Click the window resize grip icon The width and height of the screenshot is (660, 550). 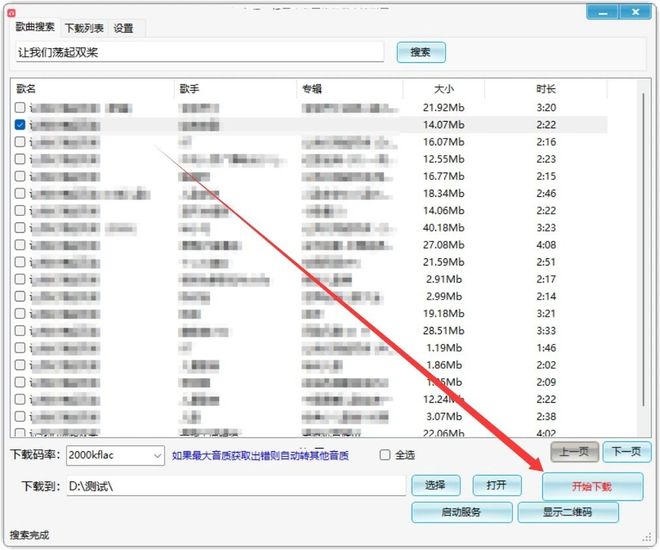(x=647, y=537)
